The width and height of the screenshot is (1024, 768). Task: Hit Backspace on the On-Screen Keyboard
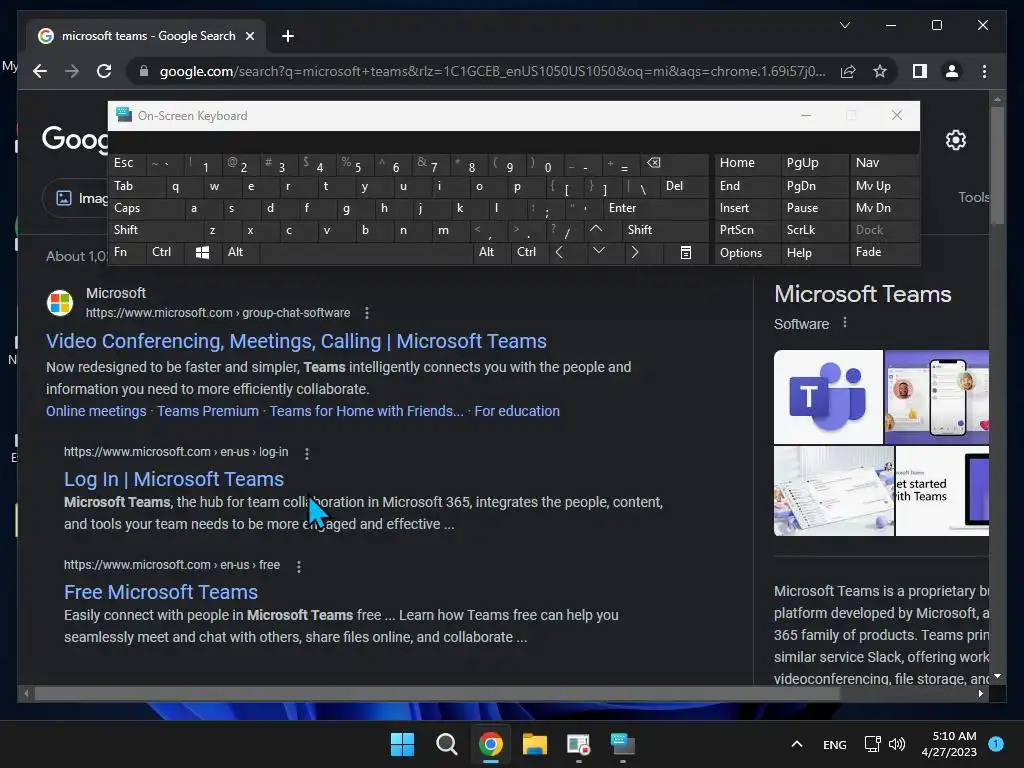point(675,163)
